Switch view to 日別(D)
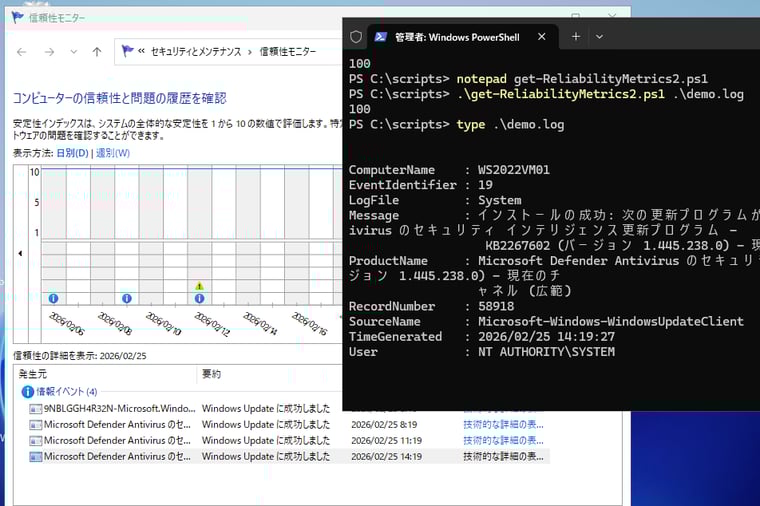The width and height of the screenshot is (760, 506). pyautogui.click(x=72, y=153)
